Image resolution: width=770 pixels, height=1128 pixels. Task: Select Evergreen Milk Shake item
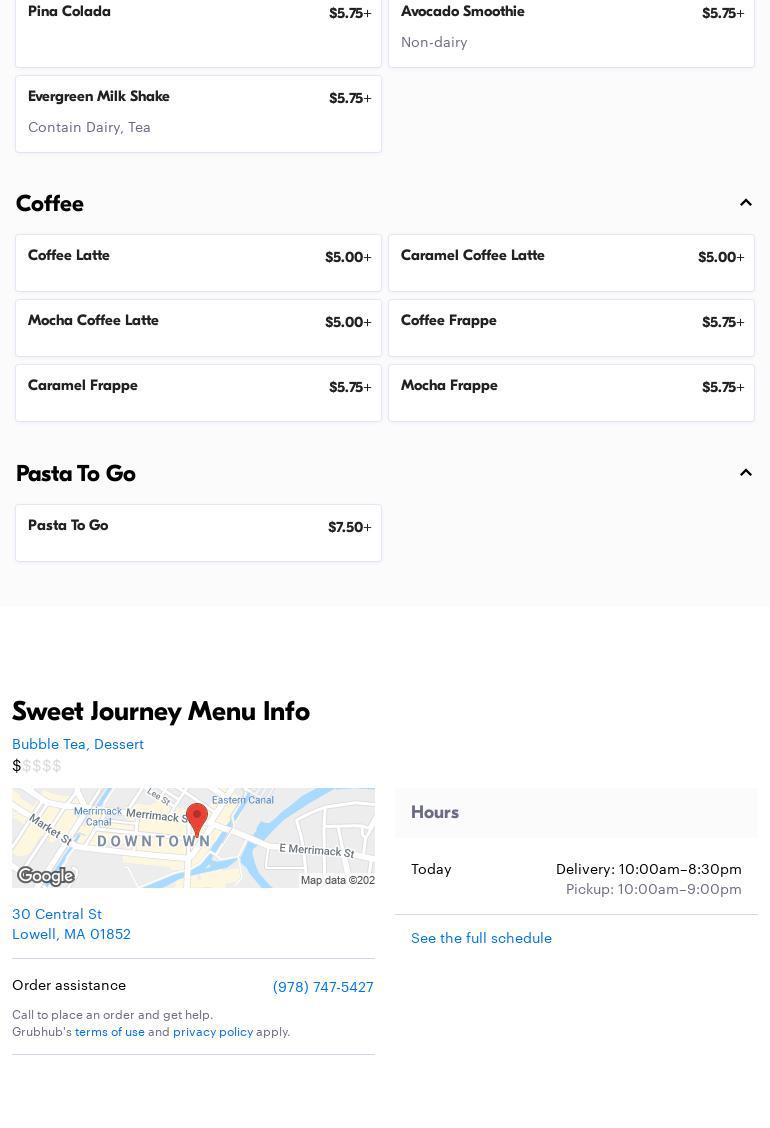[198, 113]
